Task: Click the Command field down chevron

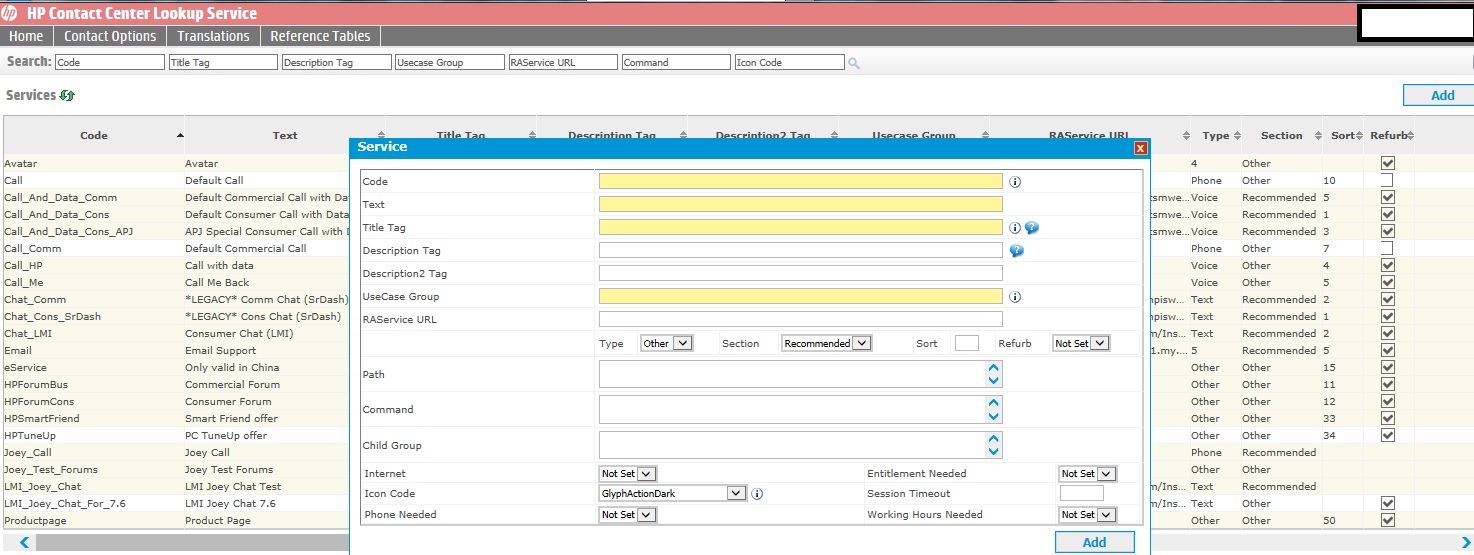Action: pyautogui.click(x=993, y=416)
